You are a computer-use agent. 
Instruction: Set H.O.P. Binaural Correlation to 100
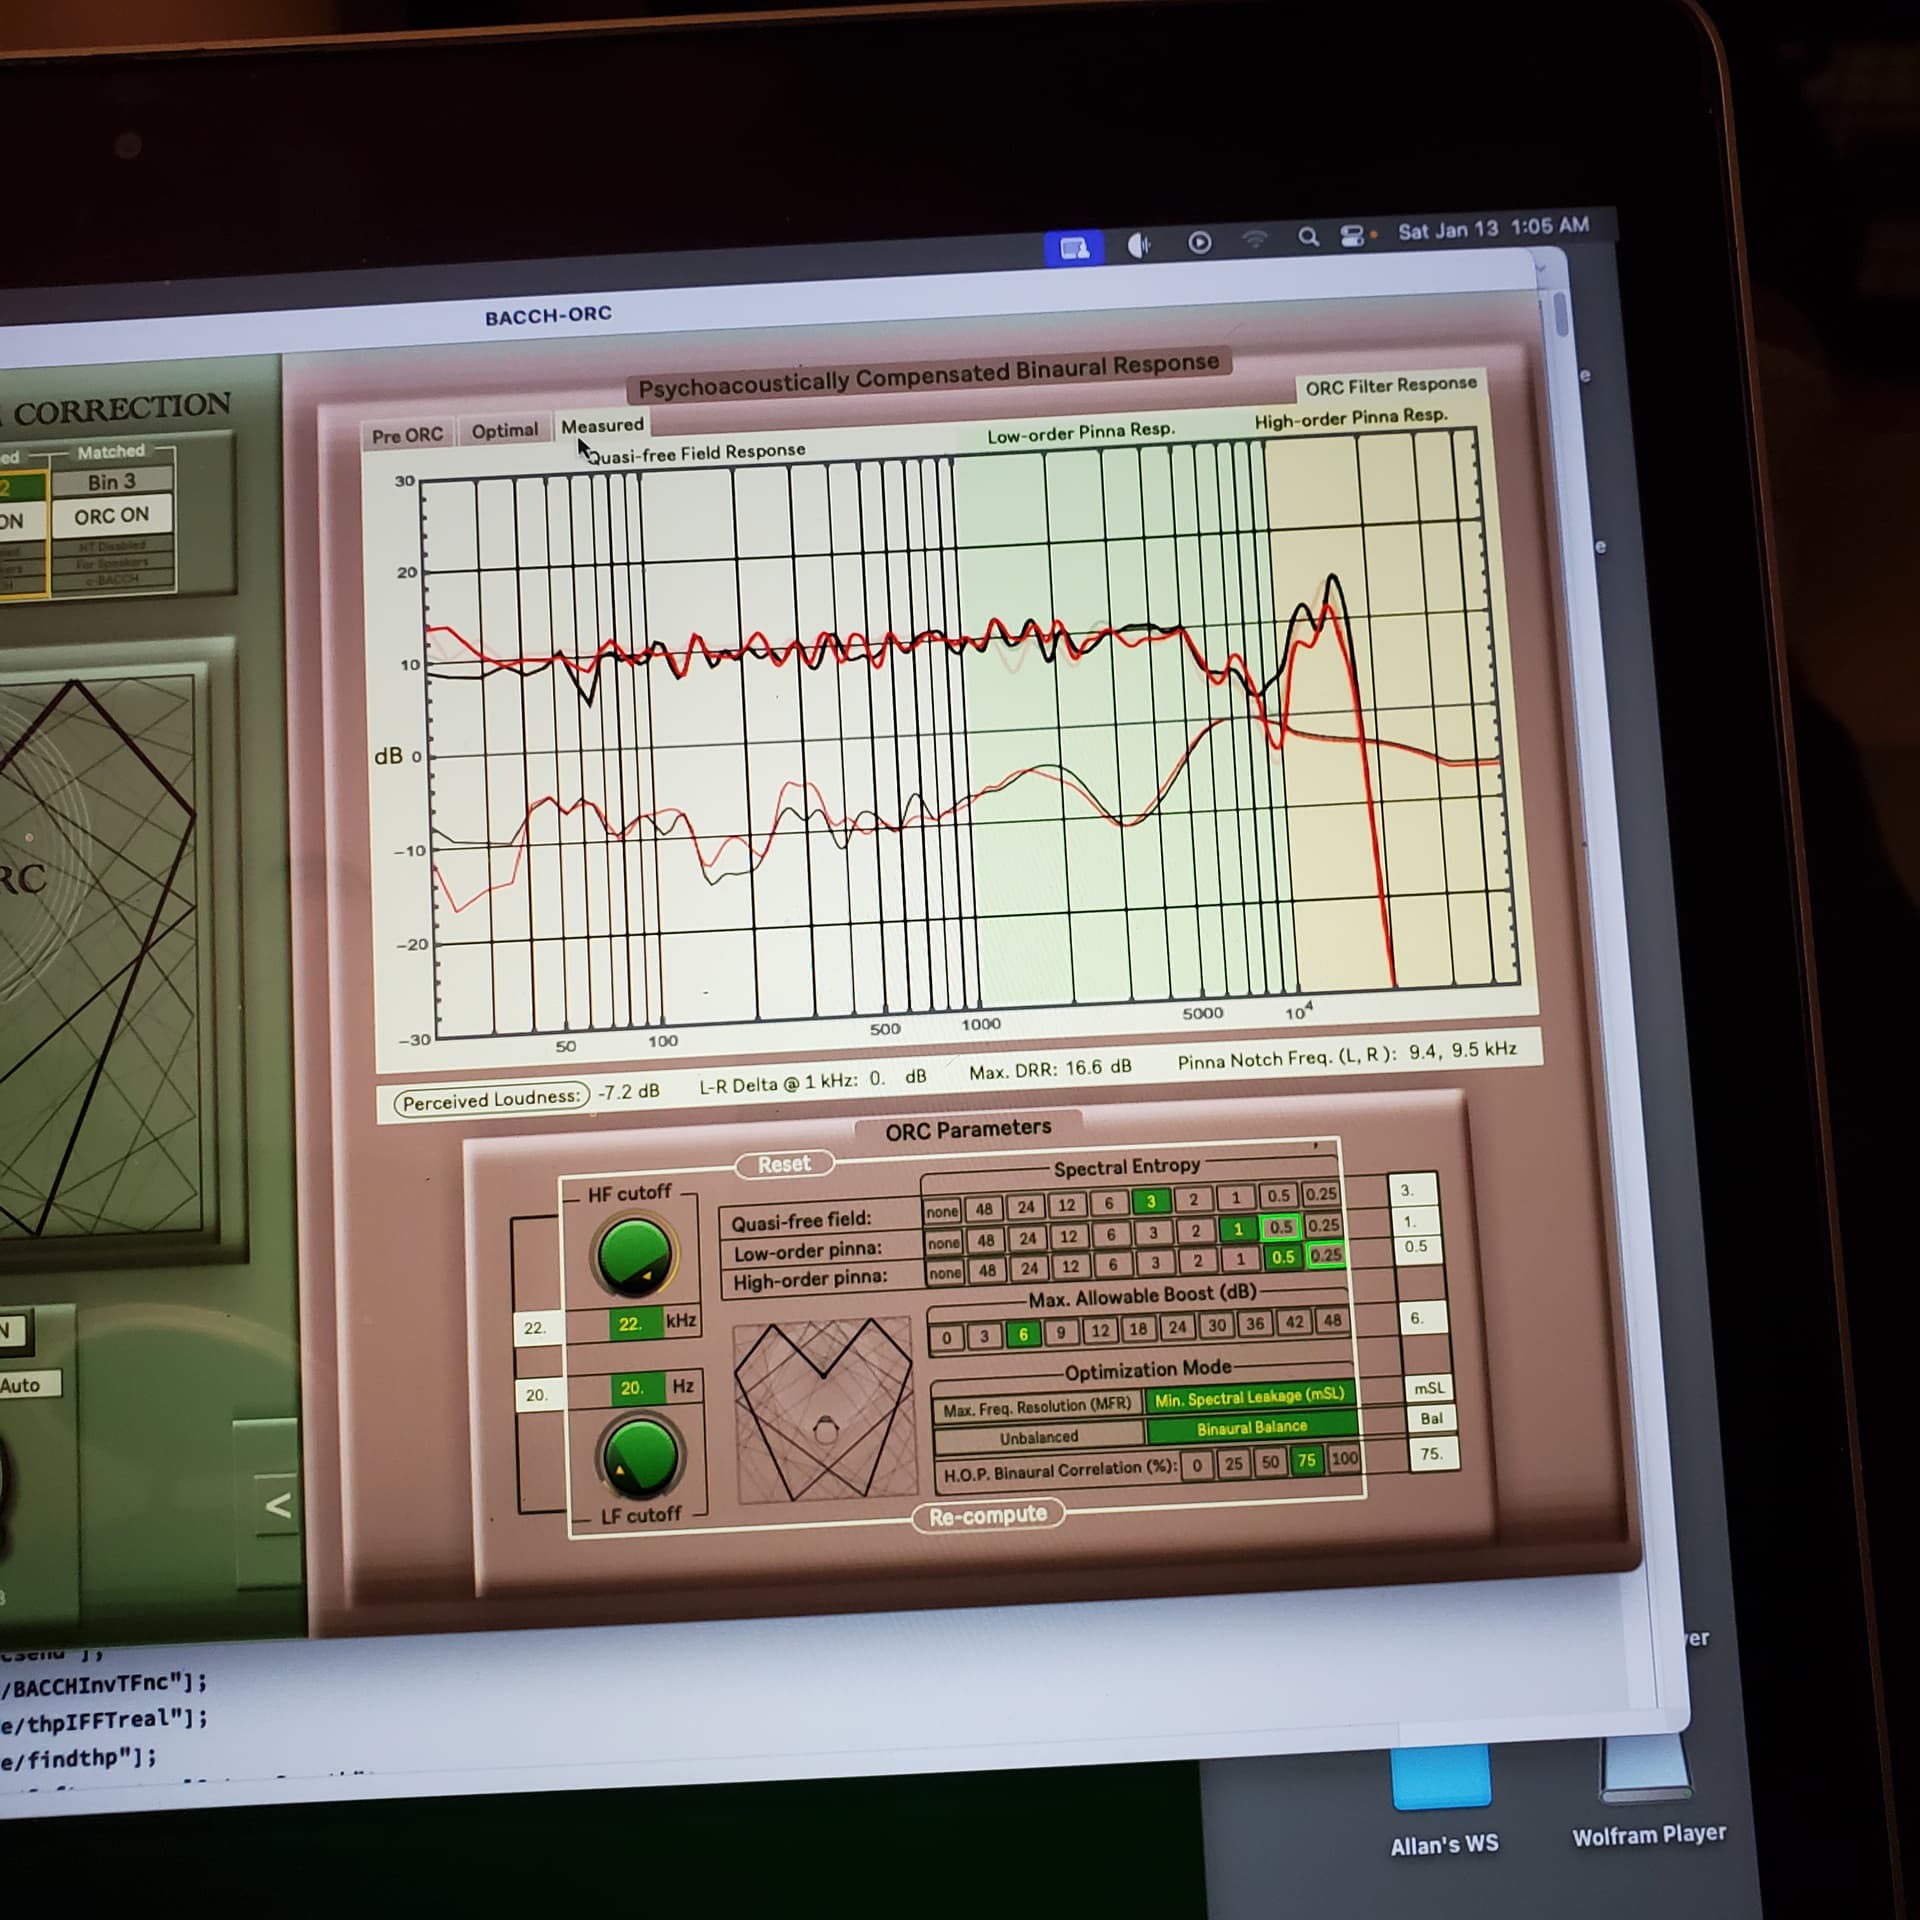pyautogui.click(x=1344, y=1458)
